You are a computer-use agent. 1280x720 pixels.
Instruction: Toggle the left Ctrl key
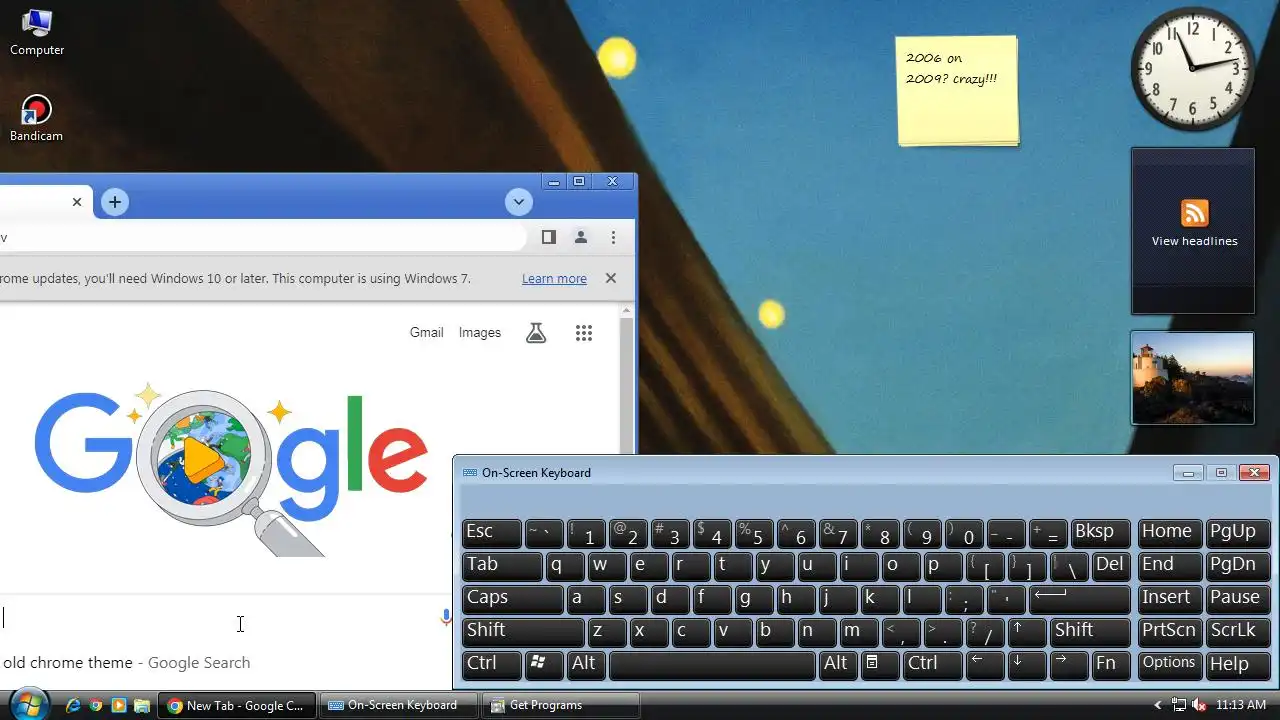(x=492, y=665)
